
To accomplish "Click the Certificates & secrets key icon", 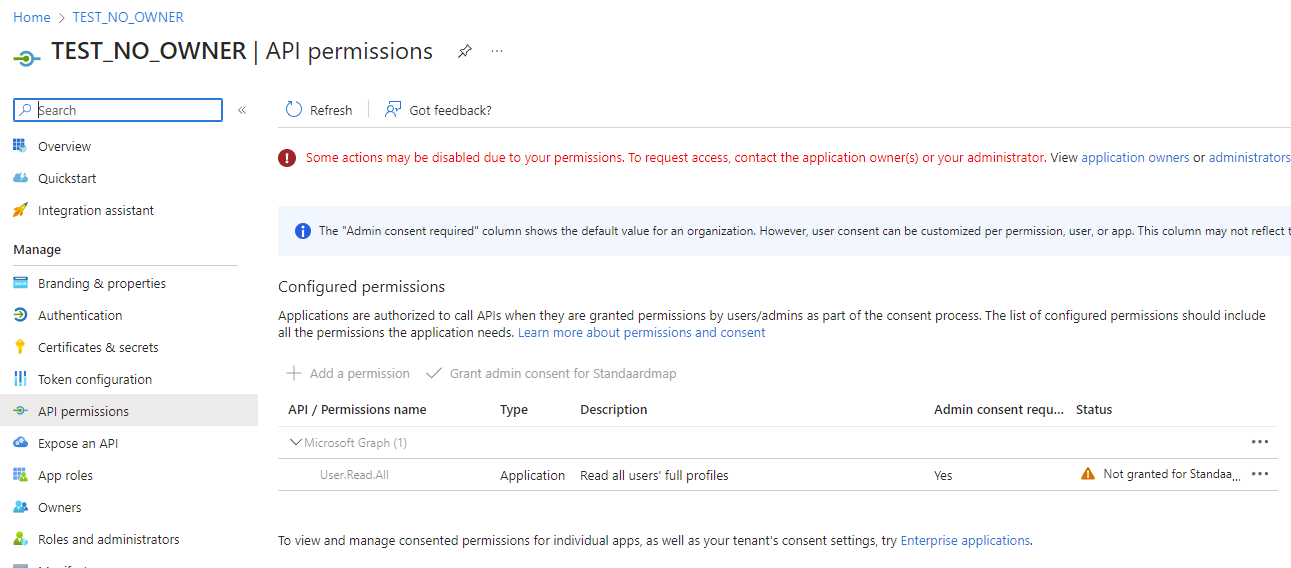I will click(x=20, y=347).
